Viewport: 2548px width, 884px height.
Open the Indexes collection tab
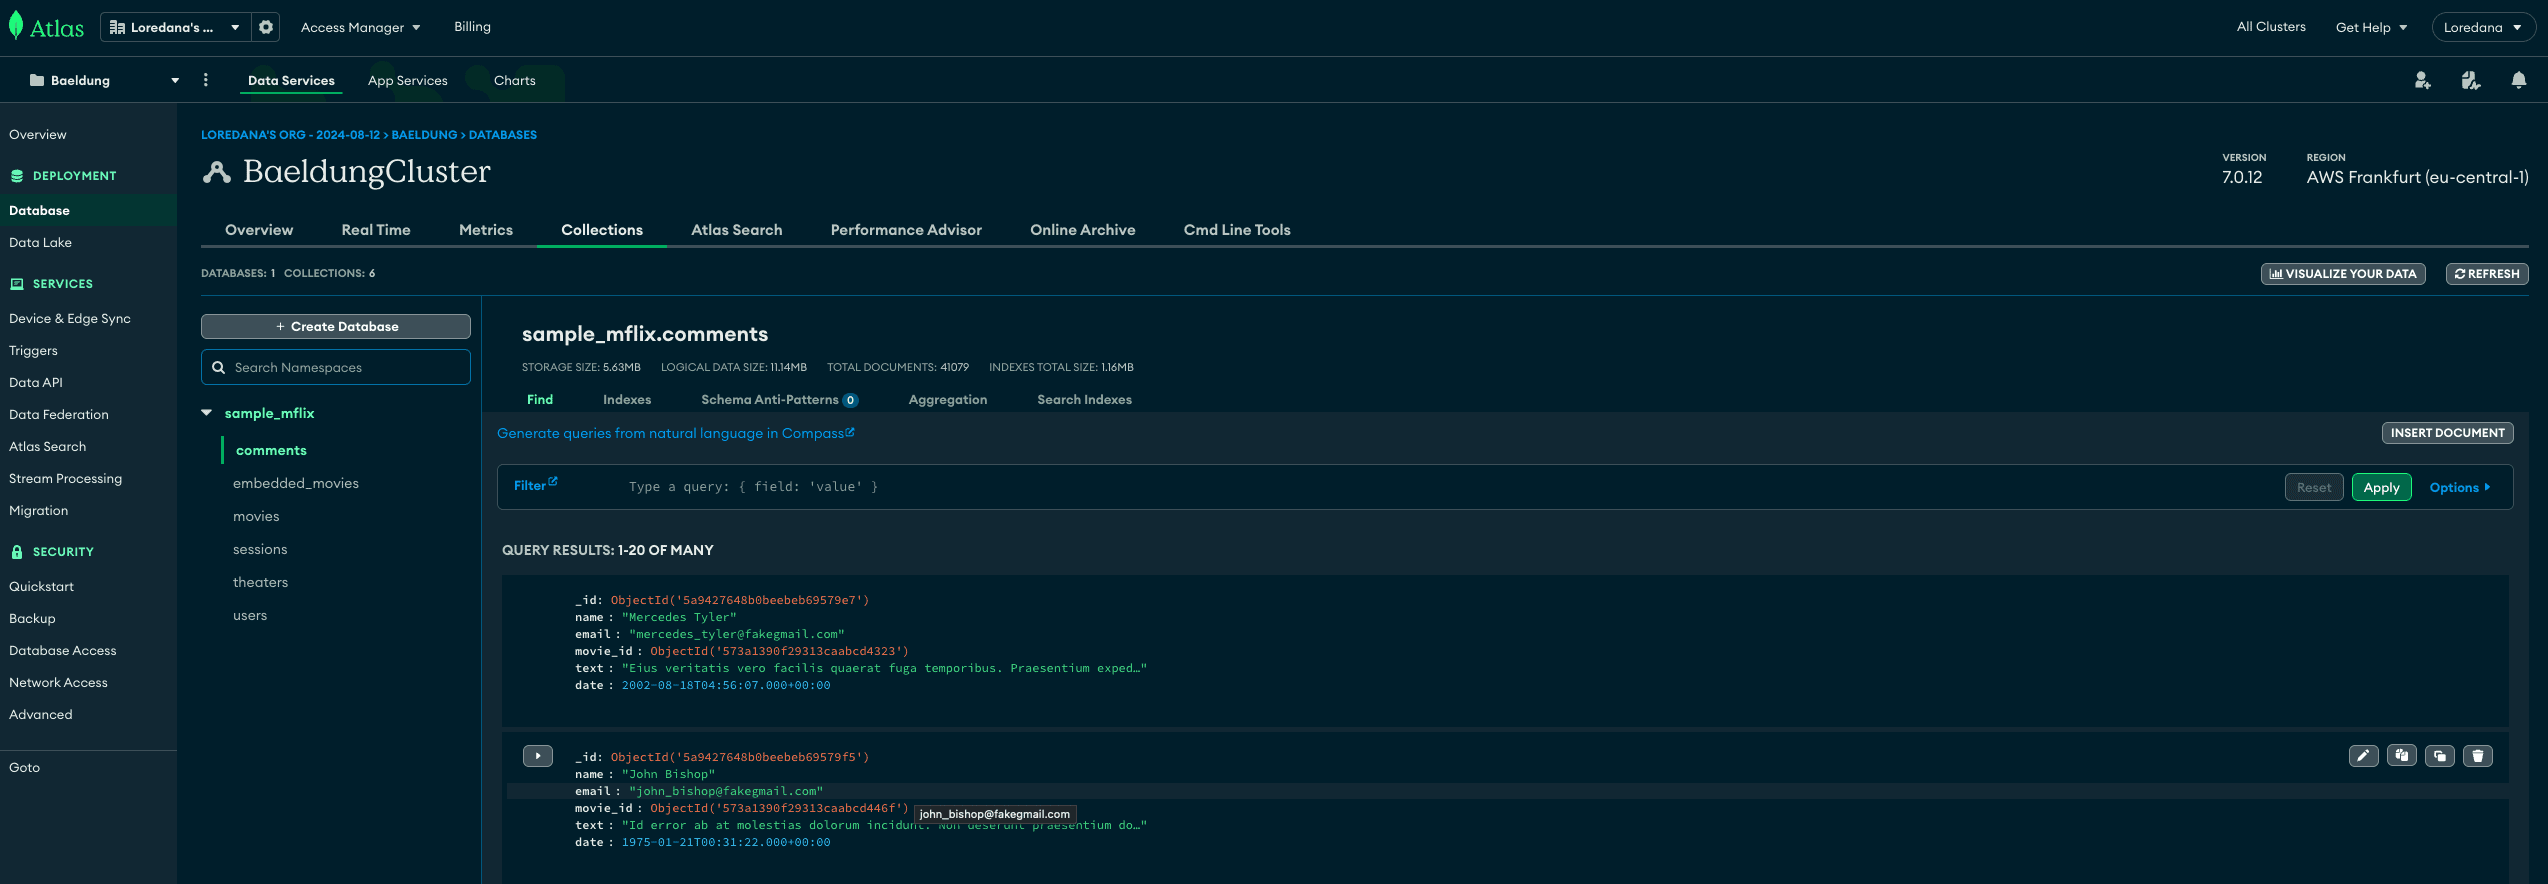(x=627, y=399)
